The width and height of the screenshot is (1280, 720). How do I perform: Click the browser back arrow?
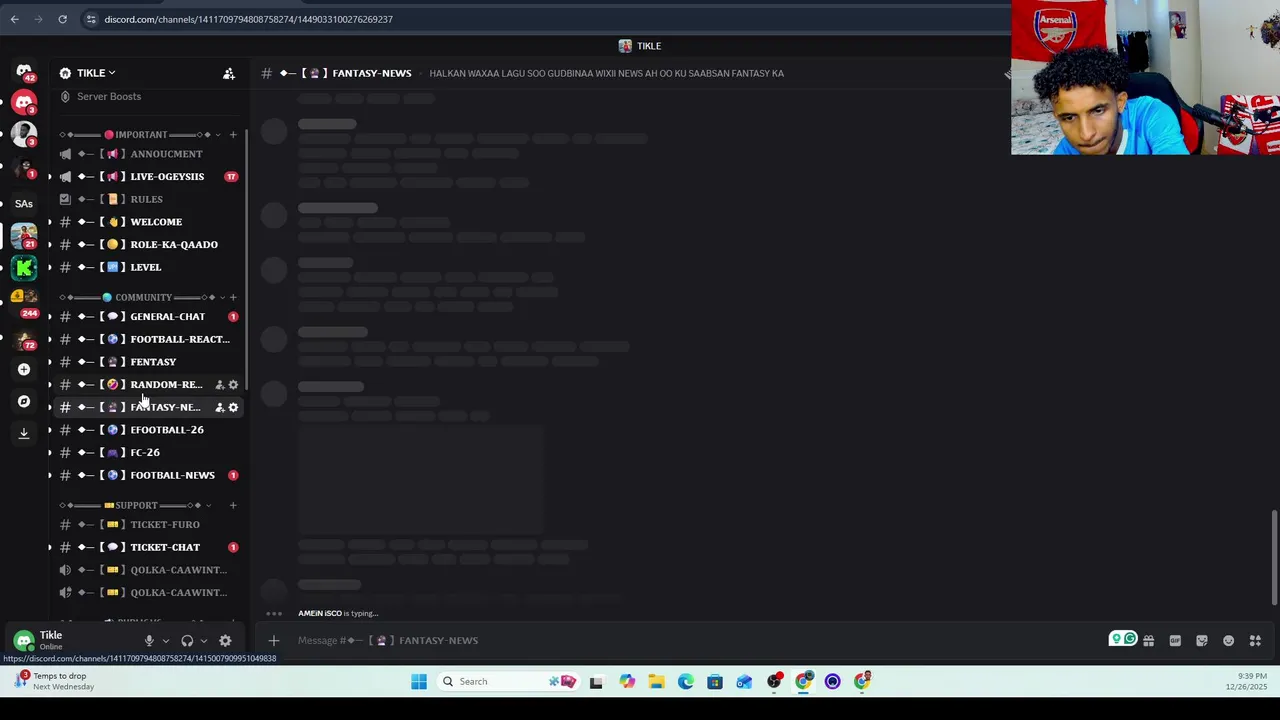coord(14,19)
